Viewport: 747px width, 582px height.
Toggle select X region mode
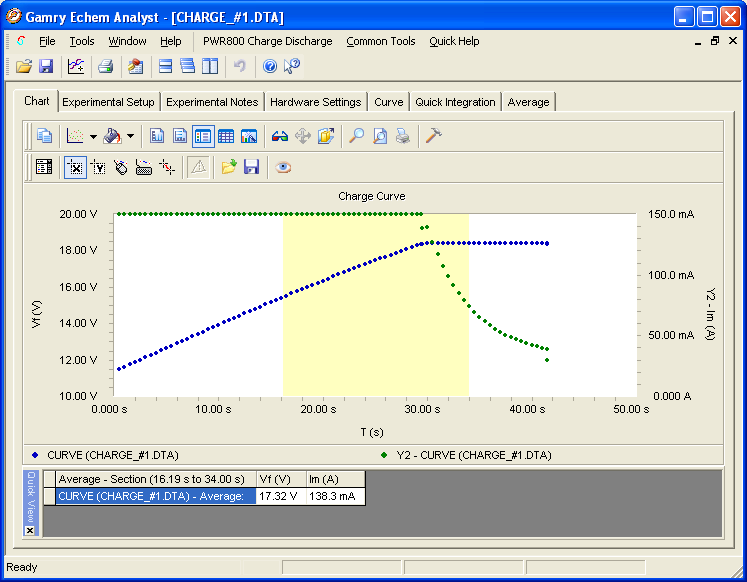[75, 167]
